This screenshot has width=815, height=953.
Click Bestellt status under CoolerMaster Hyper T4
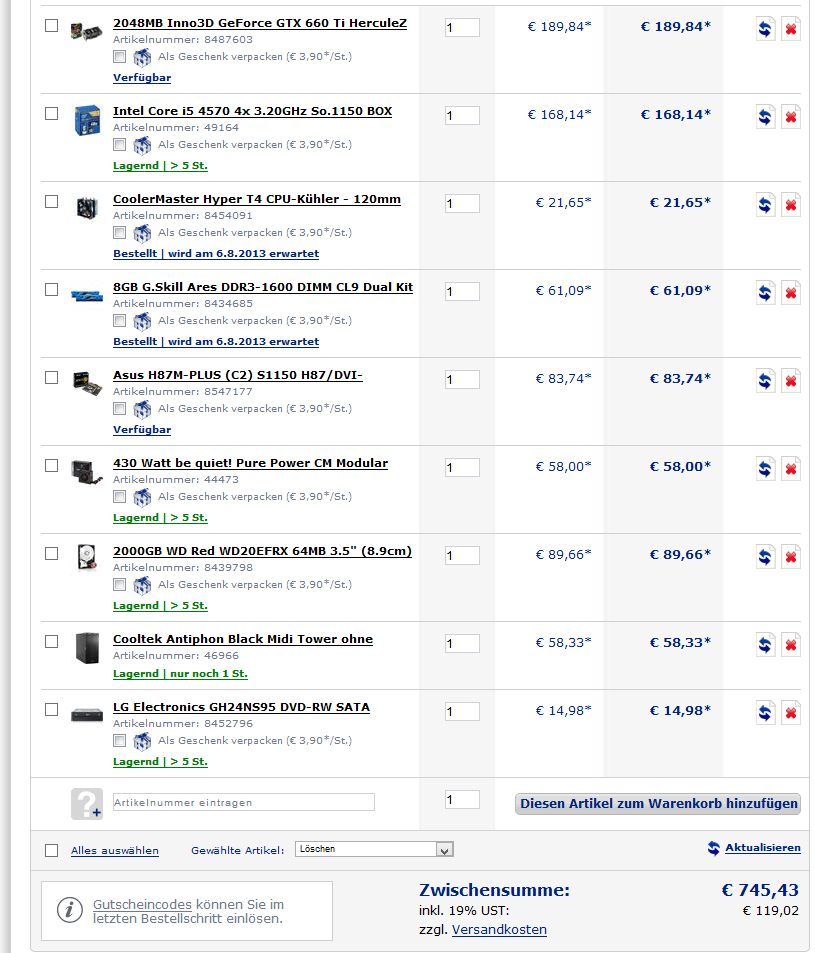coord(216,254)
